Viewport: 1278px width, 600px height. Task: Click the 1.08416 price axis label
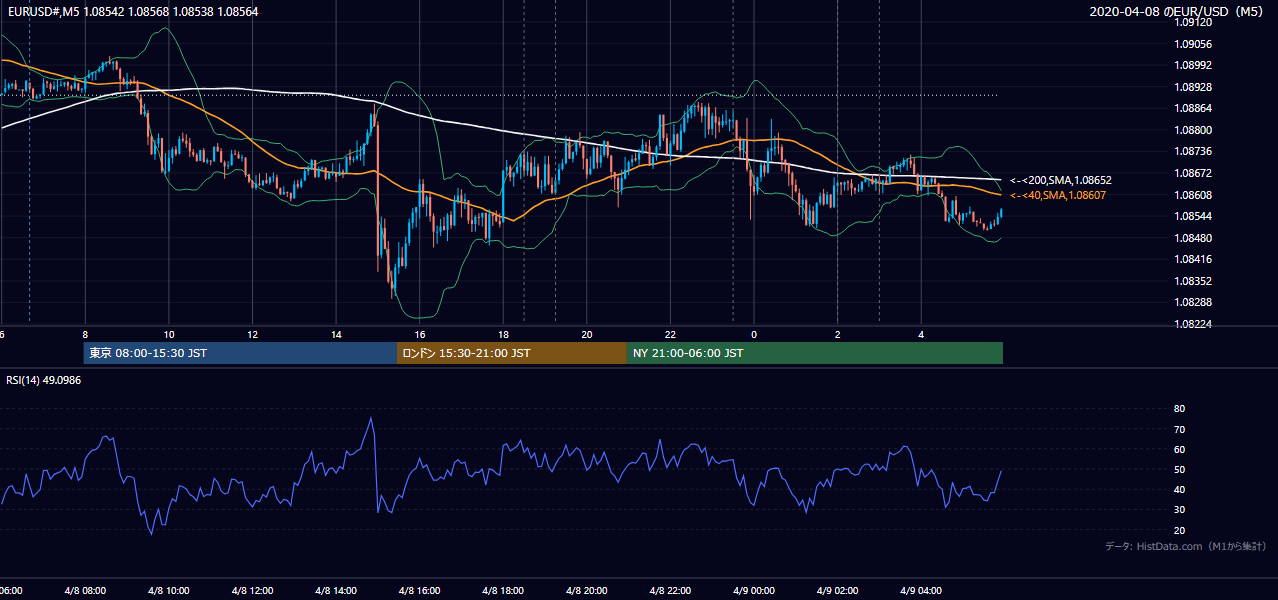(1193, 259)
